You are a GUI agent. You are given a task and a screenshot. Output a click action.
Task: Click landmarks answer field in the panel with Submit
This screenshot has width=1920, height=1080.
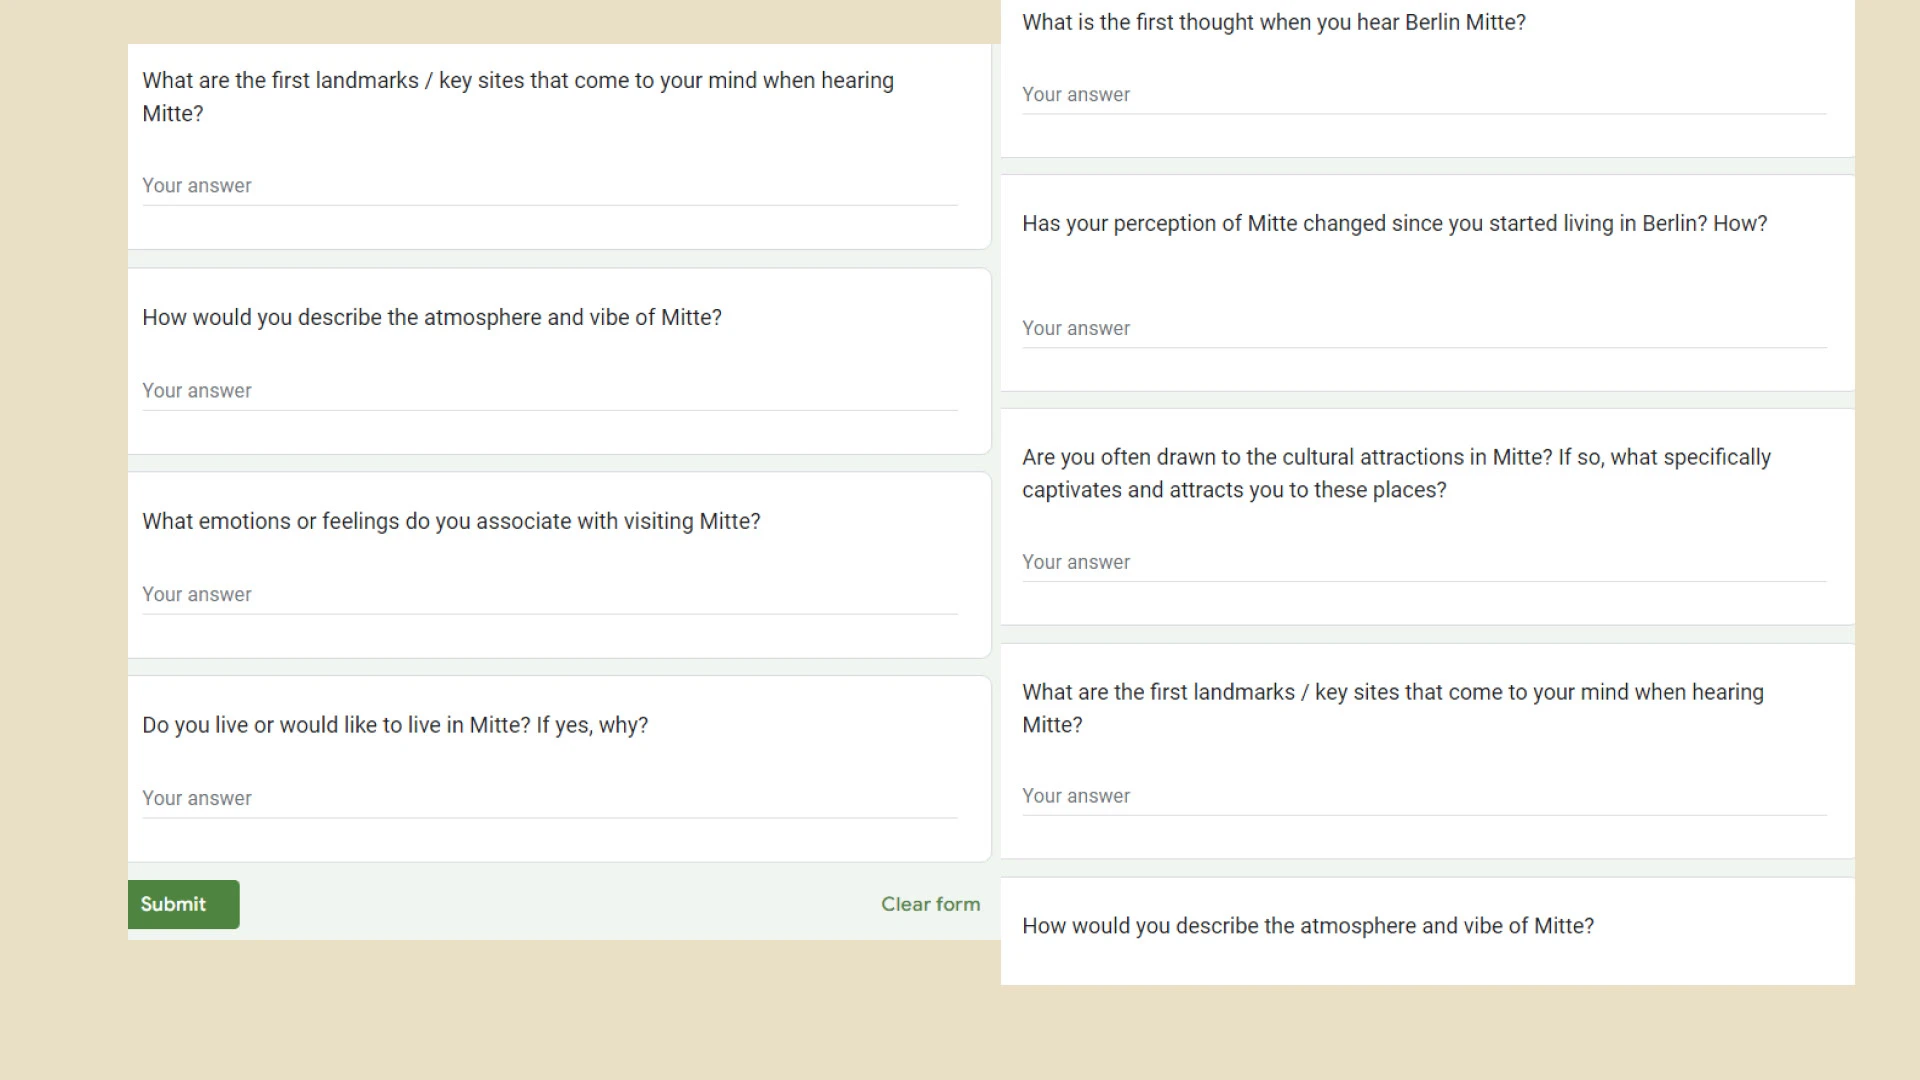click(549, 186)
